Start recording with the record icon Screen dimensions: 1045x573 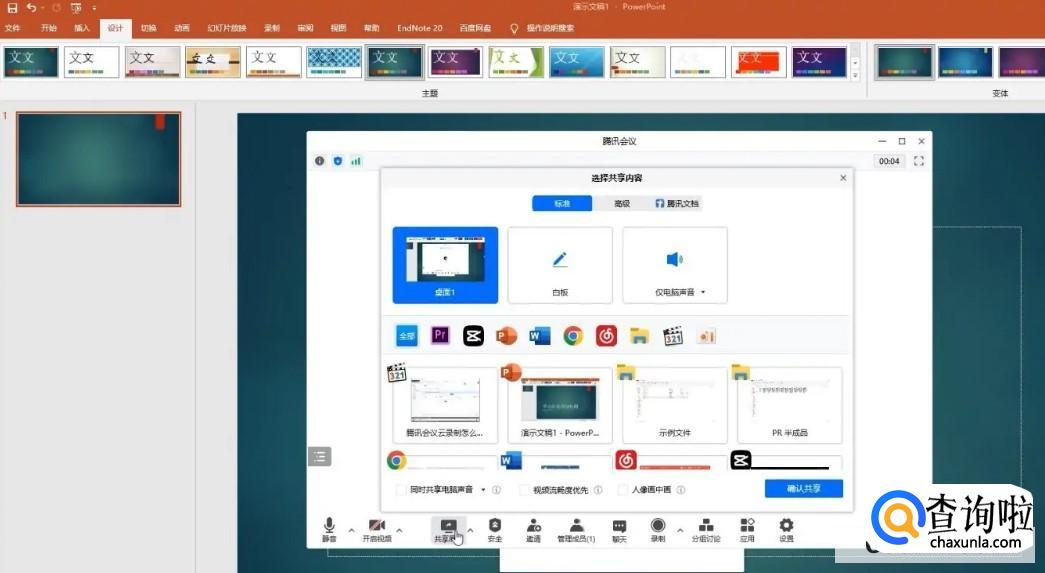click(x=658, y=530)
